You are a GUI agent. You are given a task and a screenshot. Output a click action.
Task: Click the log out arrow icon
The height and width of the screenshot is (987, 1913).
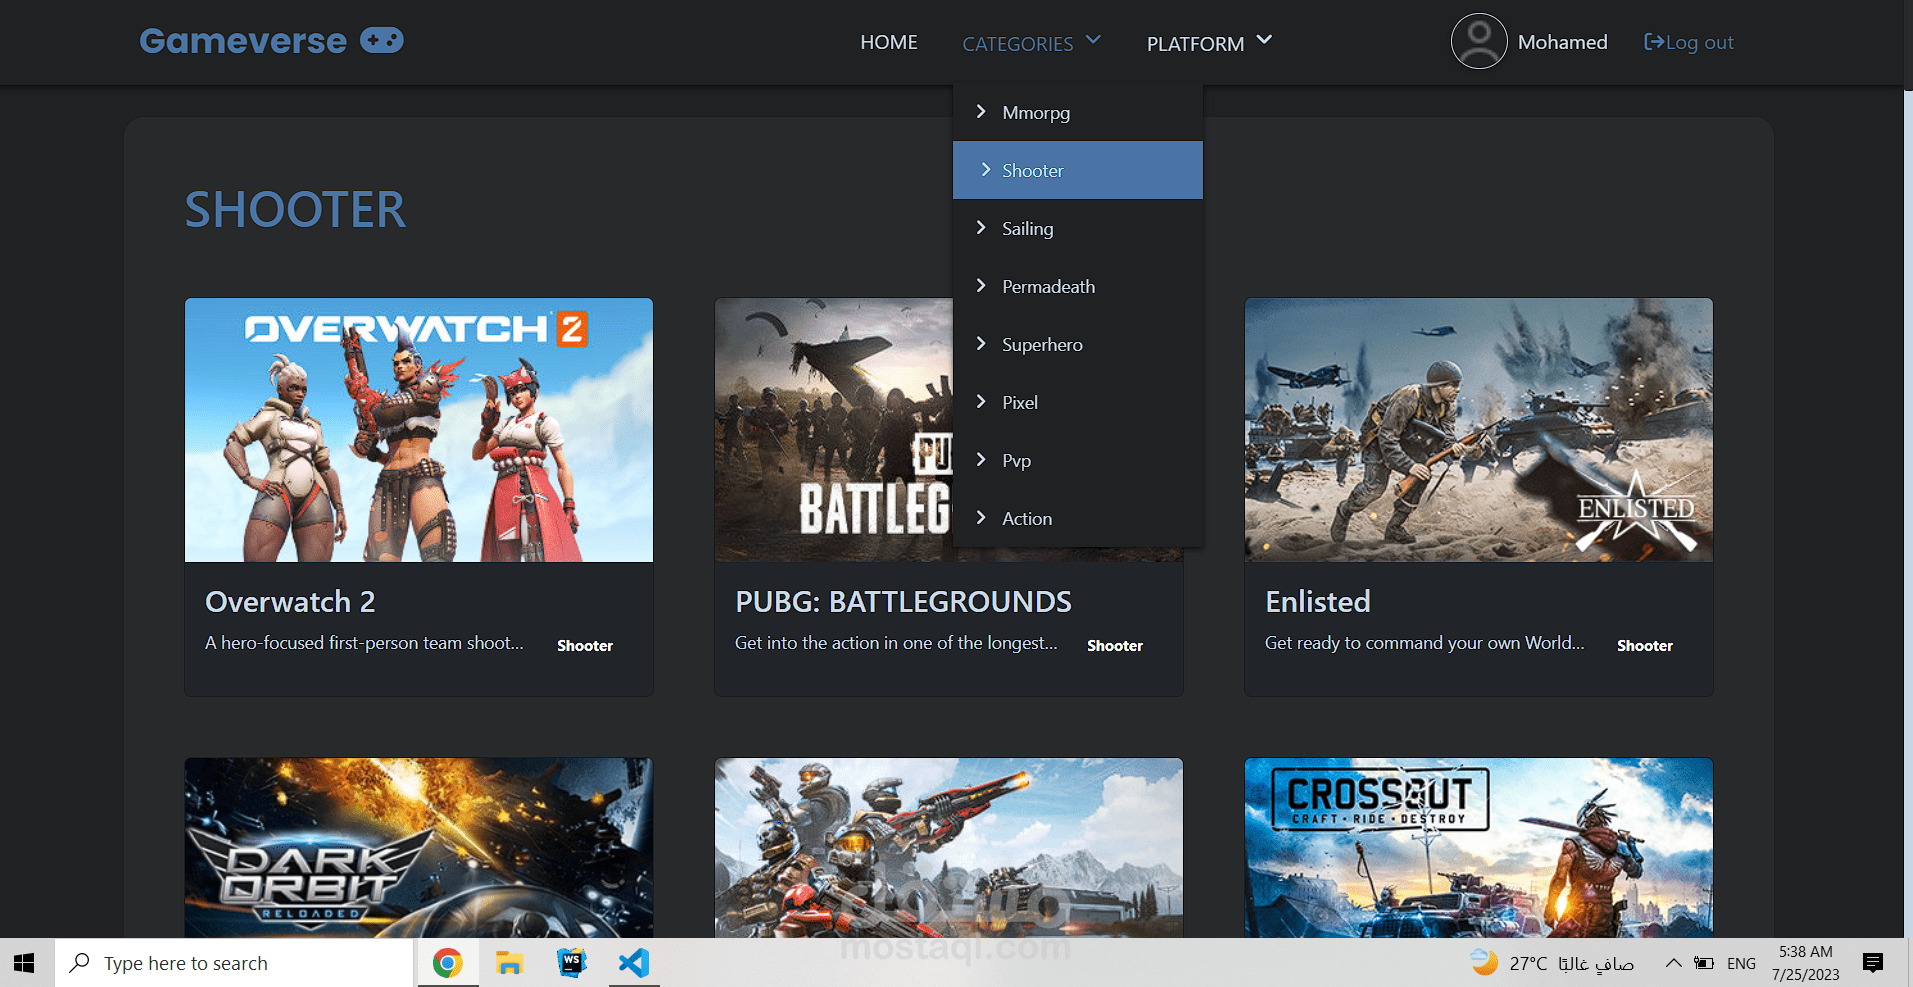pyautogui.click(x=1654, y=42)
